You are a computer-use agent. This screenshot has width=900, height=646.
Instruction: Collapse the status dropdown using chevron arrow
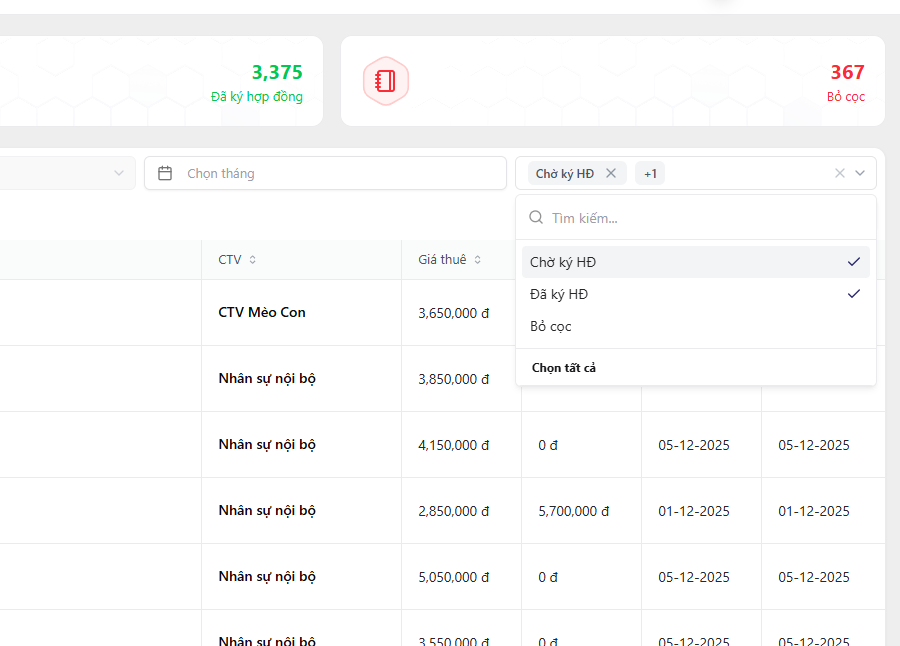tap(860, 173)
